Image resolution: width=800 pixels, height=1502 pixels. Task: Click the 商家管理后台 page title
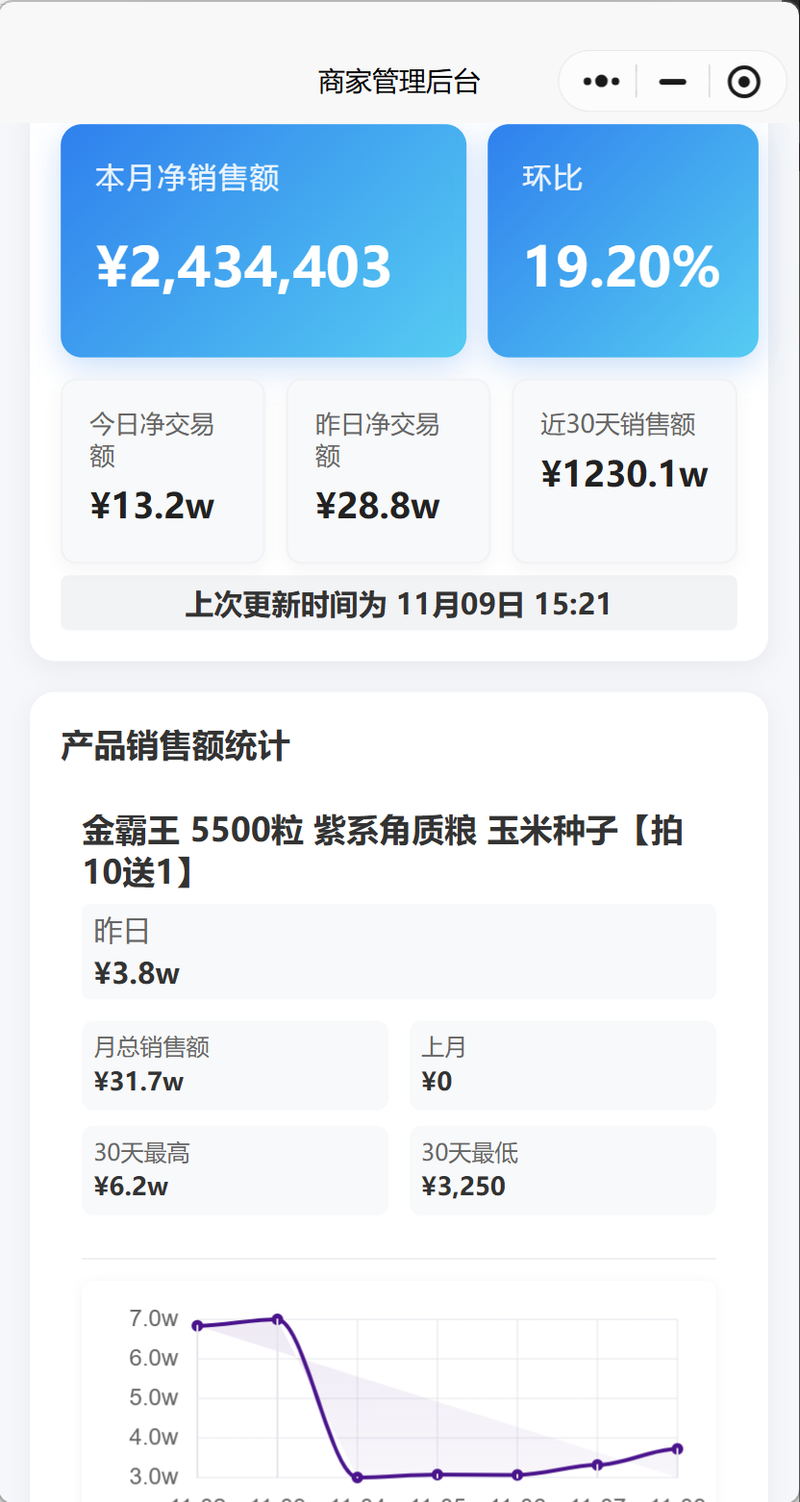click(x=399, y=82)
